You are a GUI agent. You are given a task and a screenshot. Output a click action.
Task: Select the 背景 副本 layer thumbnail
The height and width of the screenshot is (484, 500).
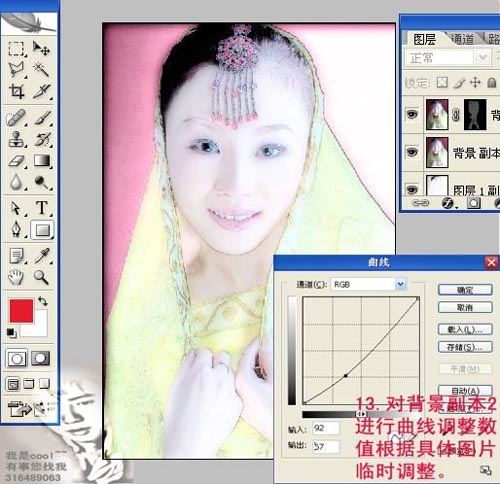(437, 152)
